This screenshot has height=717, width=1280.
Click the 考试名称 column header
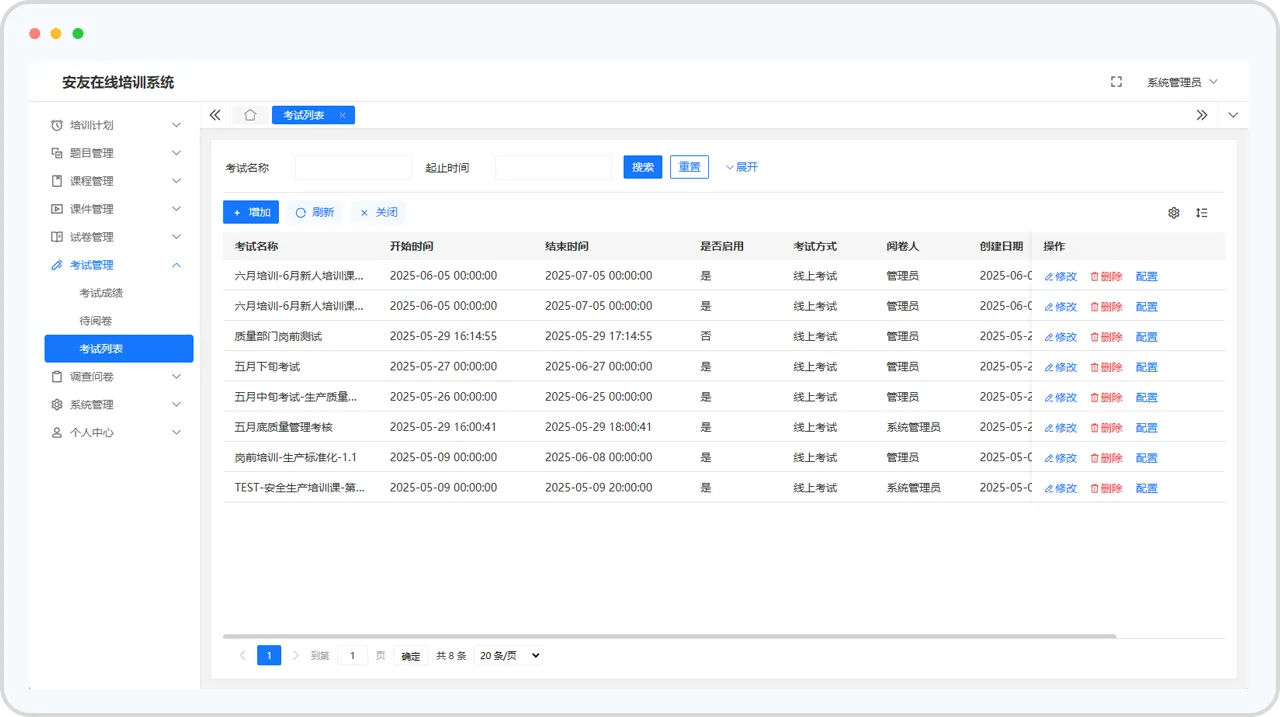pyautogui.click(x=256, y=246)
